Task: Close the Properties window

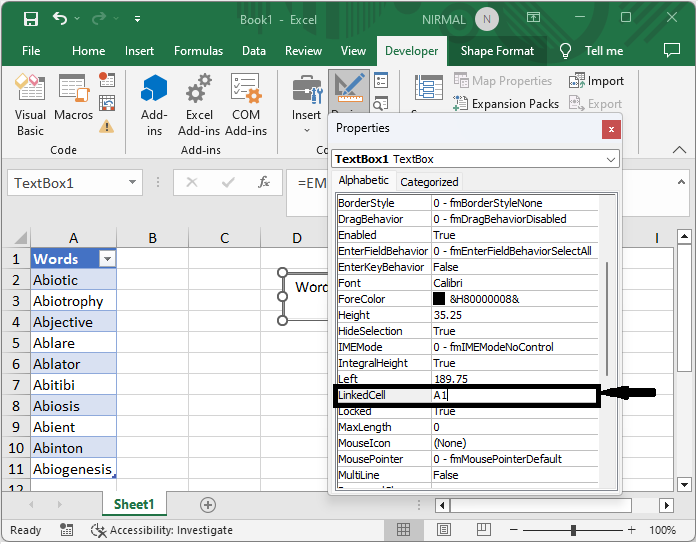Action: coord(611,129)
